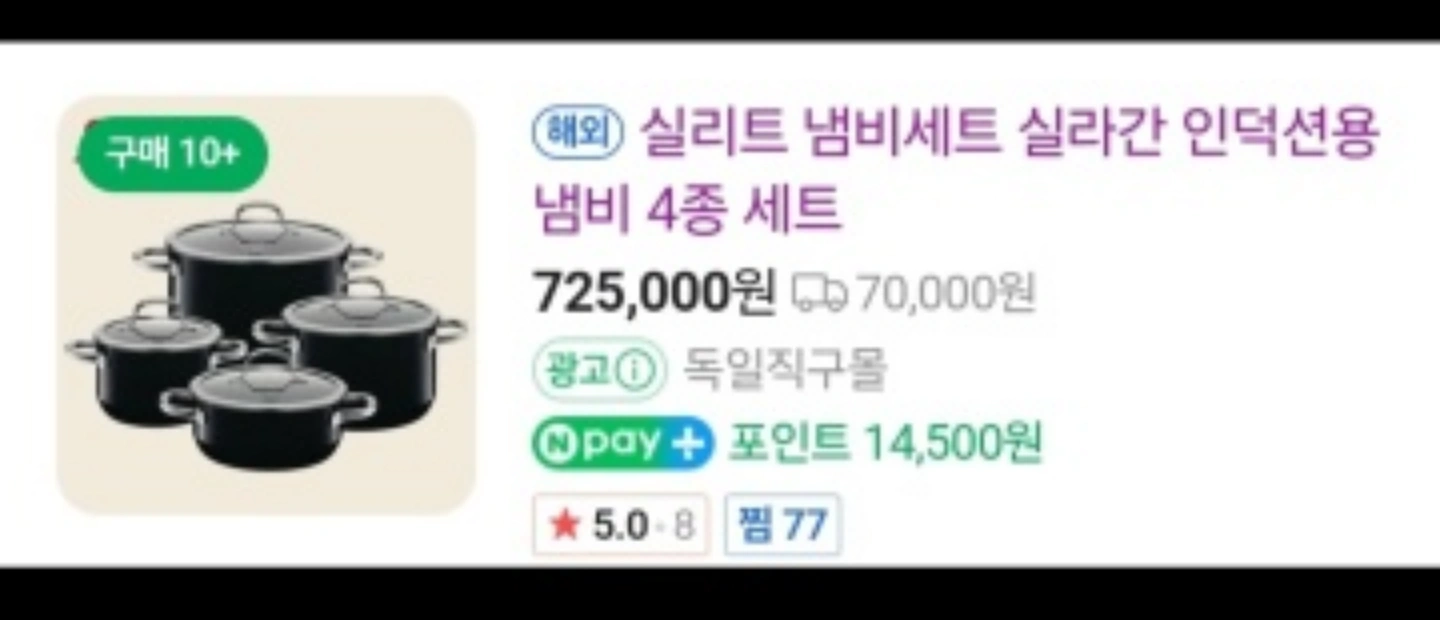This screenshot has height=620, width=1440.
Task: Toggle the 찜 77 wishlist button
Action: point(783,524)
